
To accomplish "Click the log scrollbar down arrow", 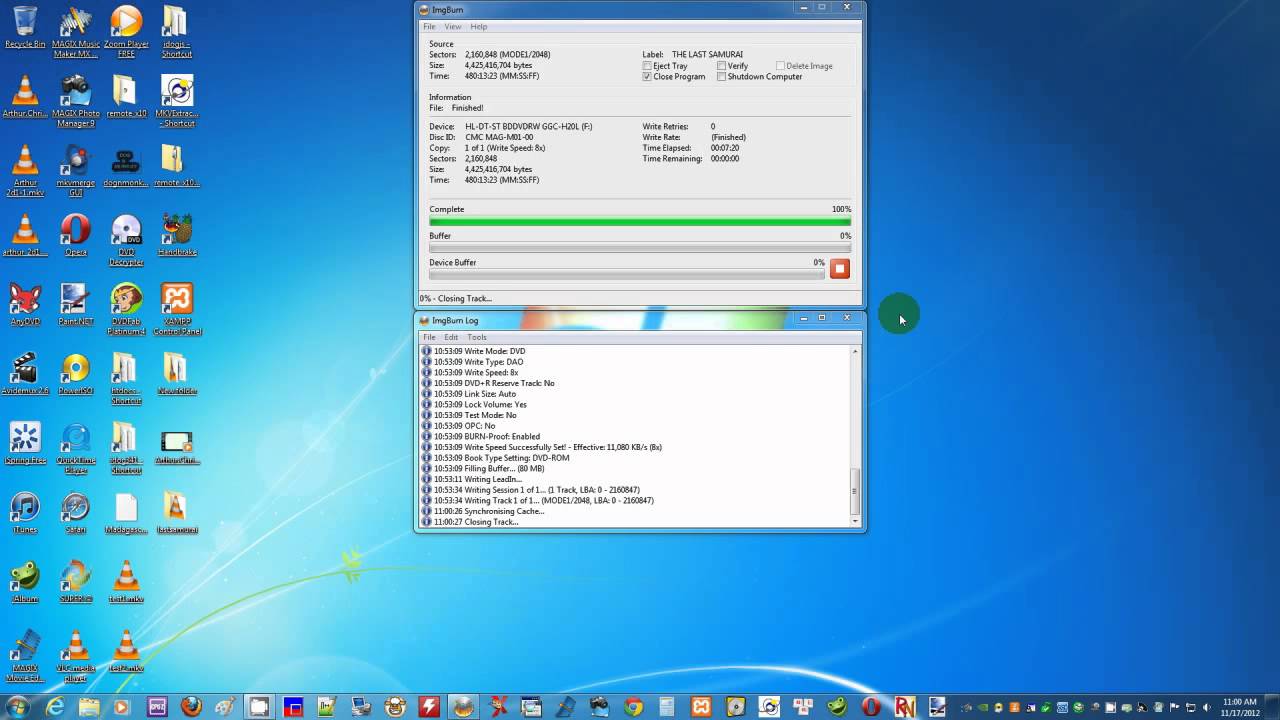I will coord(855,521).
